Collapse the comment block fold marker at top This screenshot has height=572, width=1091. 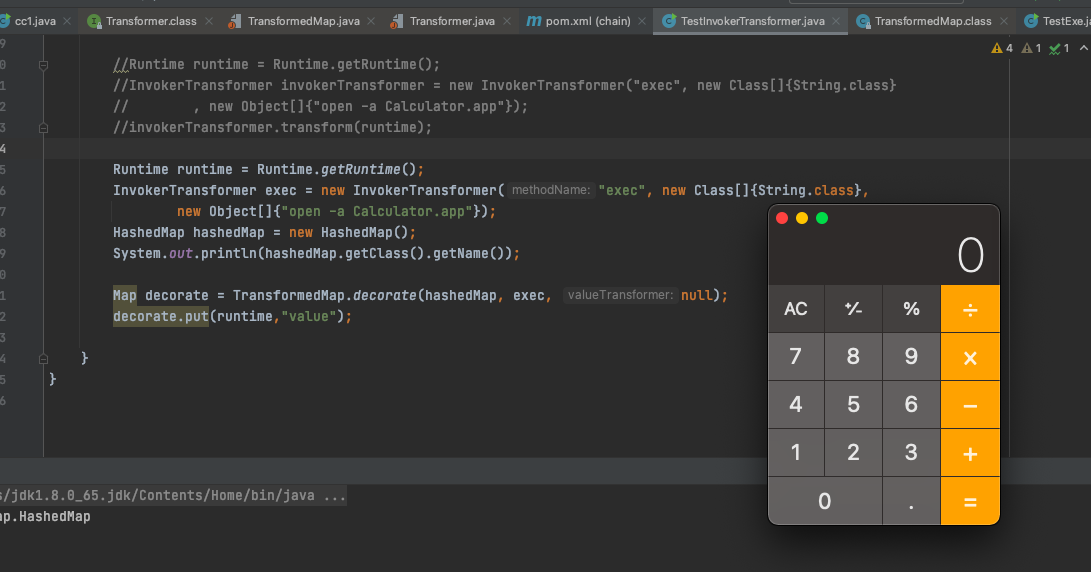coord(43,65)
